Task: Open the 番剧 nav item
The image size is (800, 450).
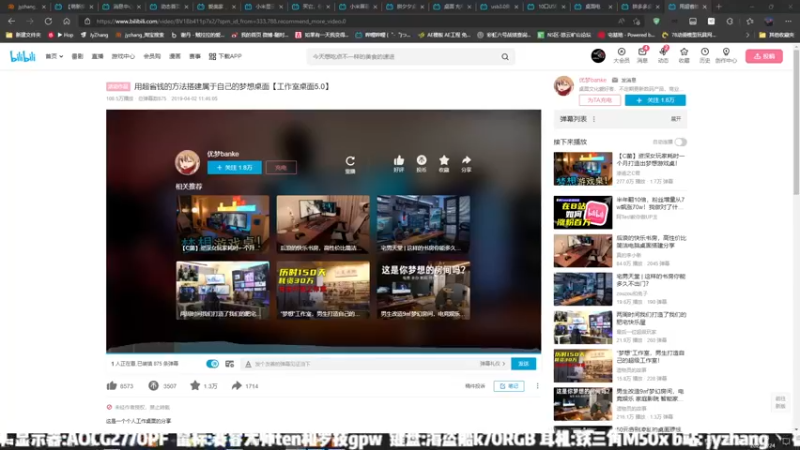Action: tap(77, 56)
